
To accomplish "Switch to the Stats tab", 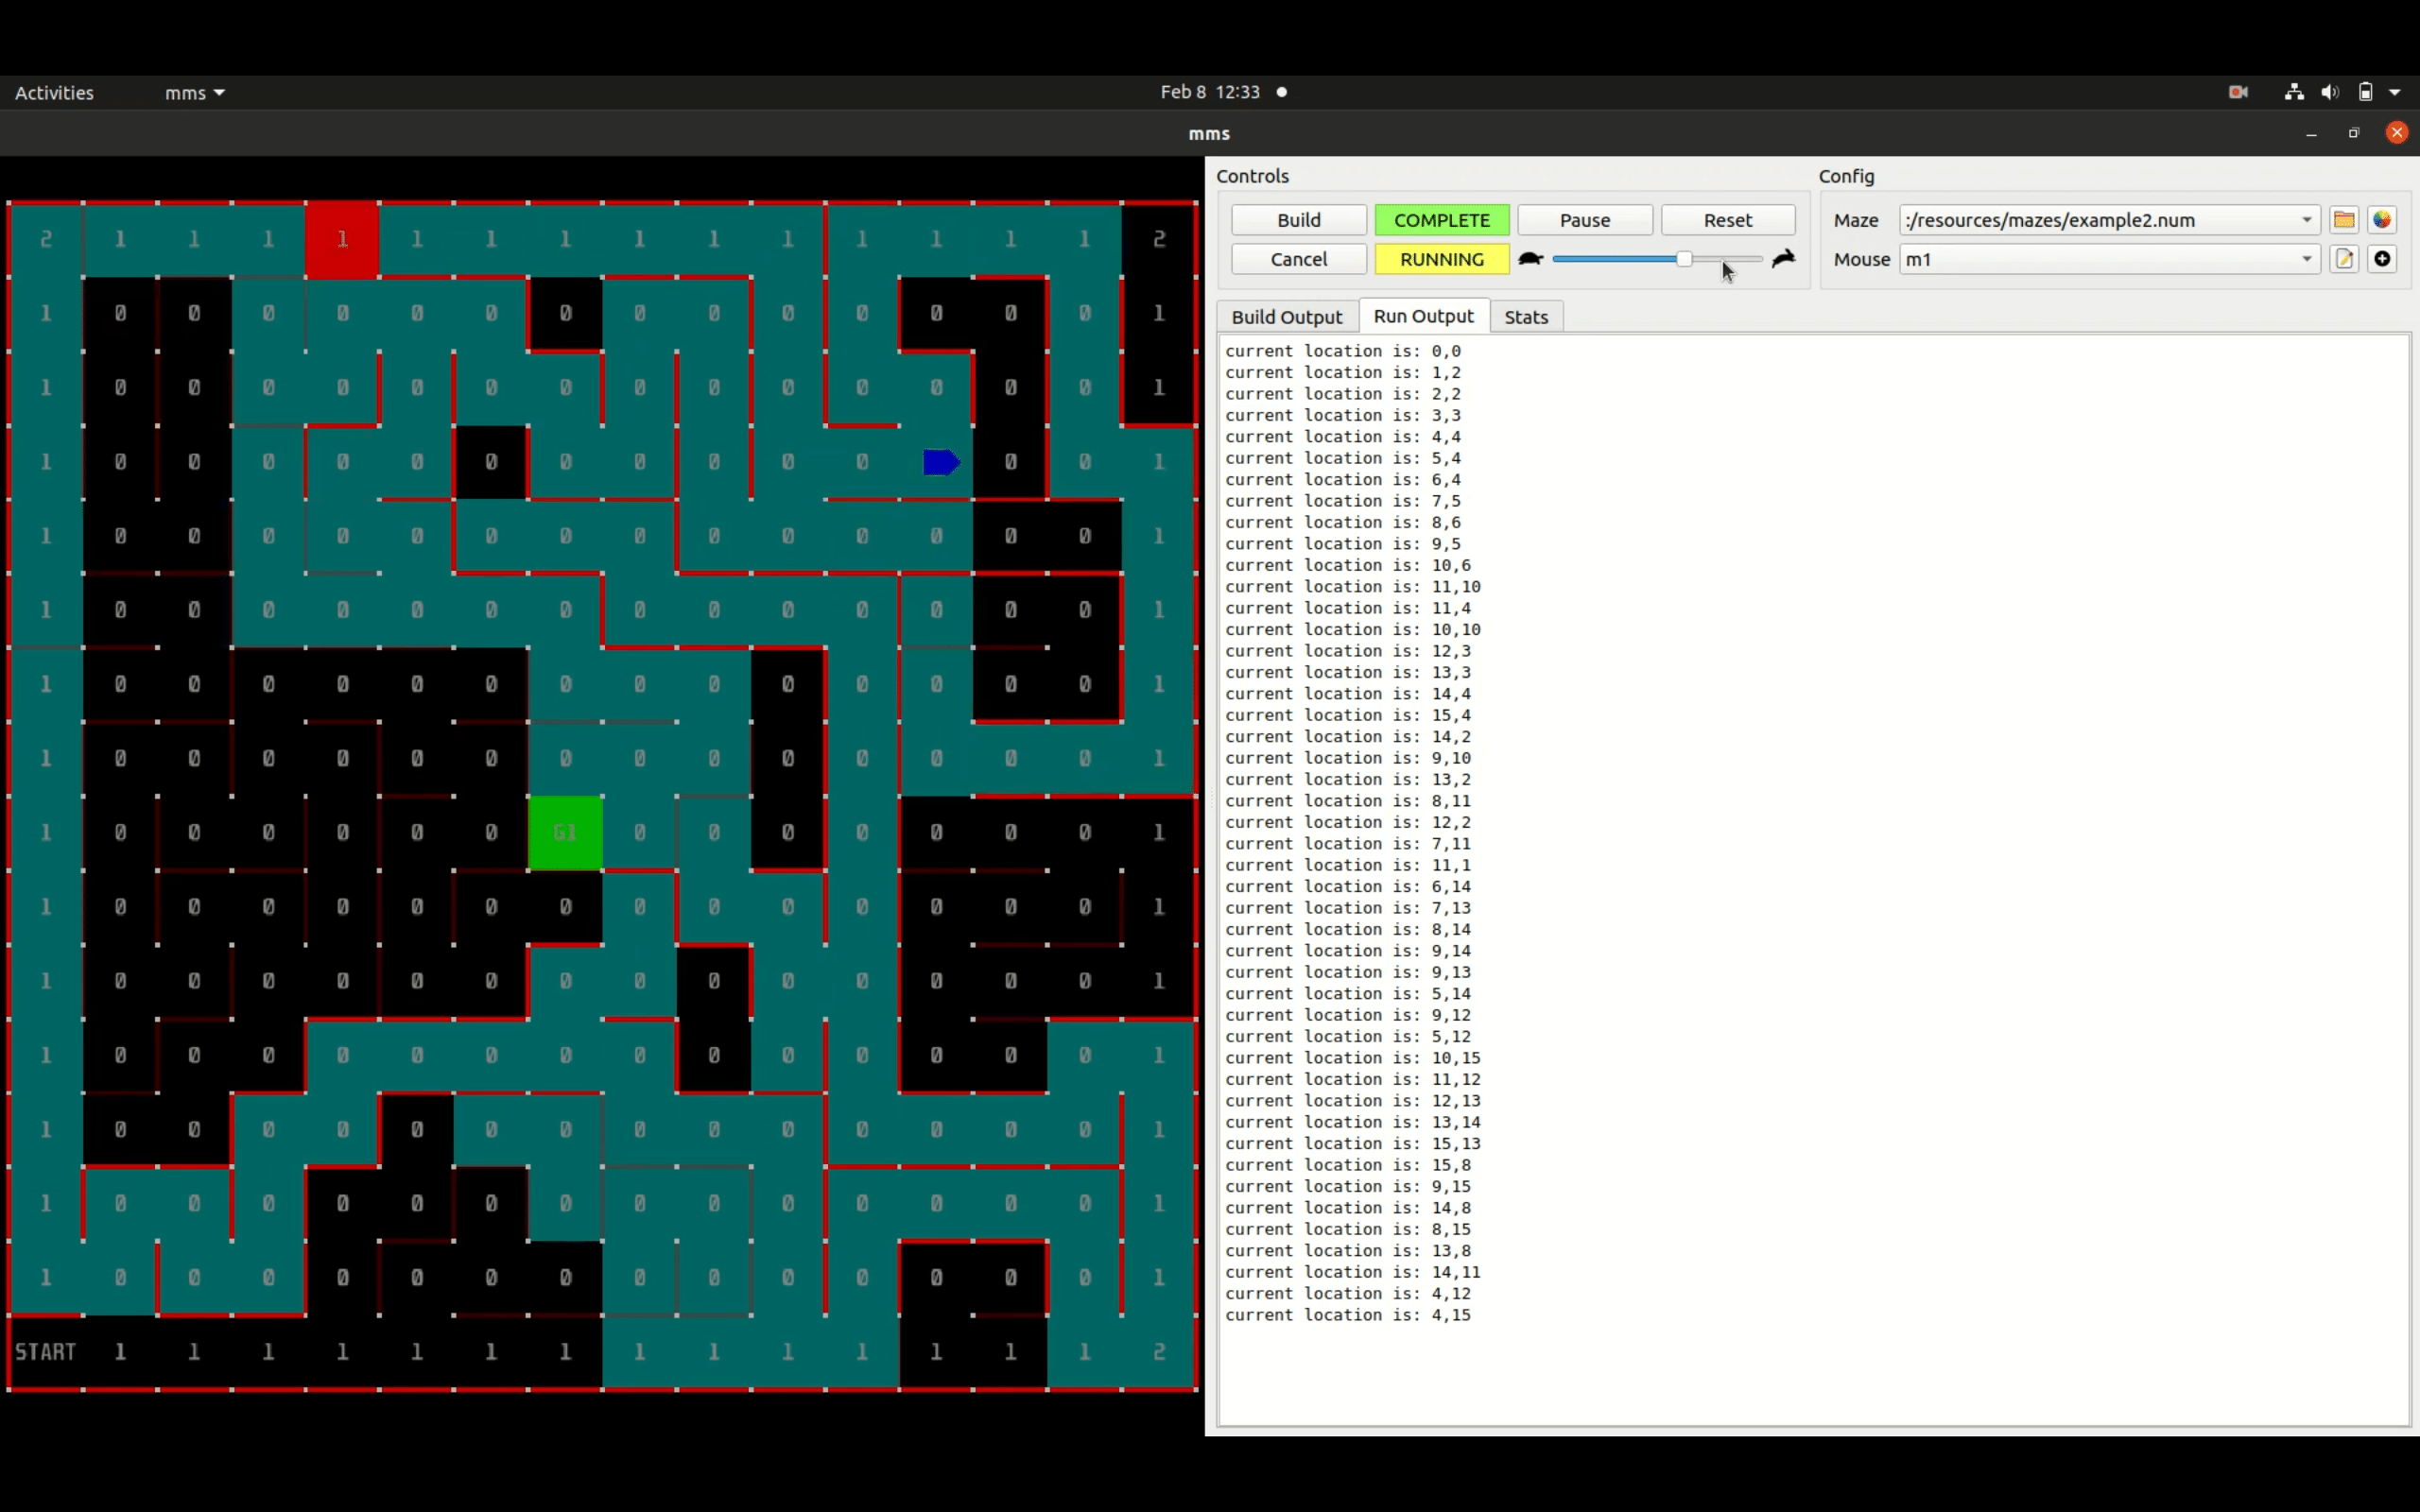I will (1526, 317).
